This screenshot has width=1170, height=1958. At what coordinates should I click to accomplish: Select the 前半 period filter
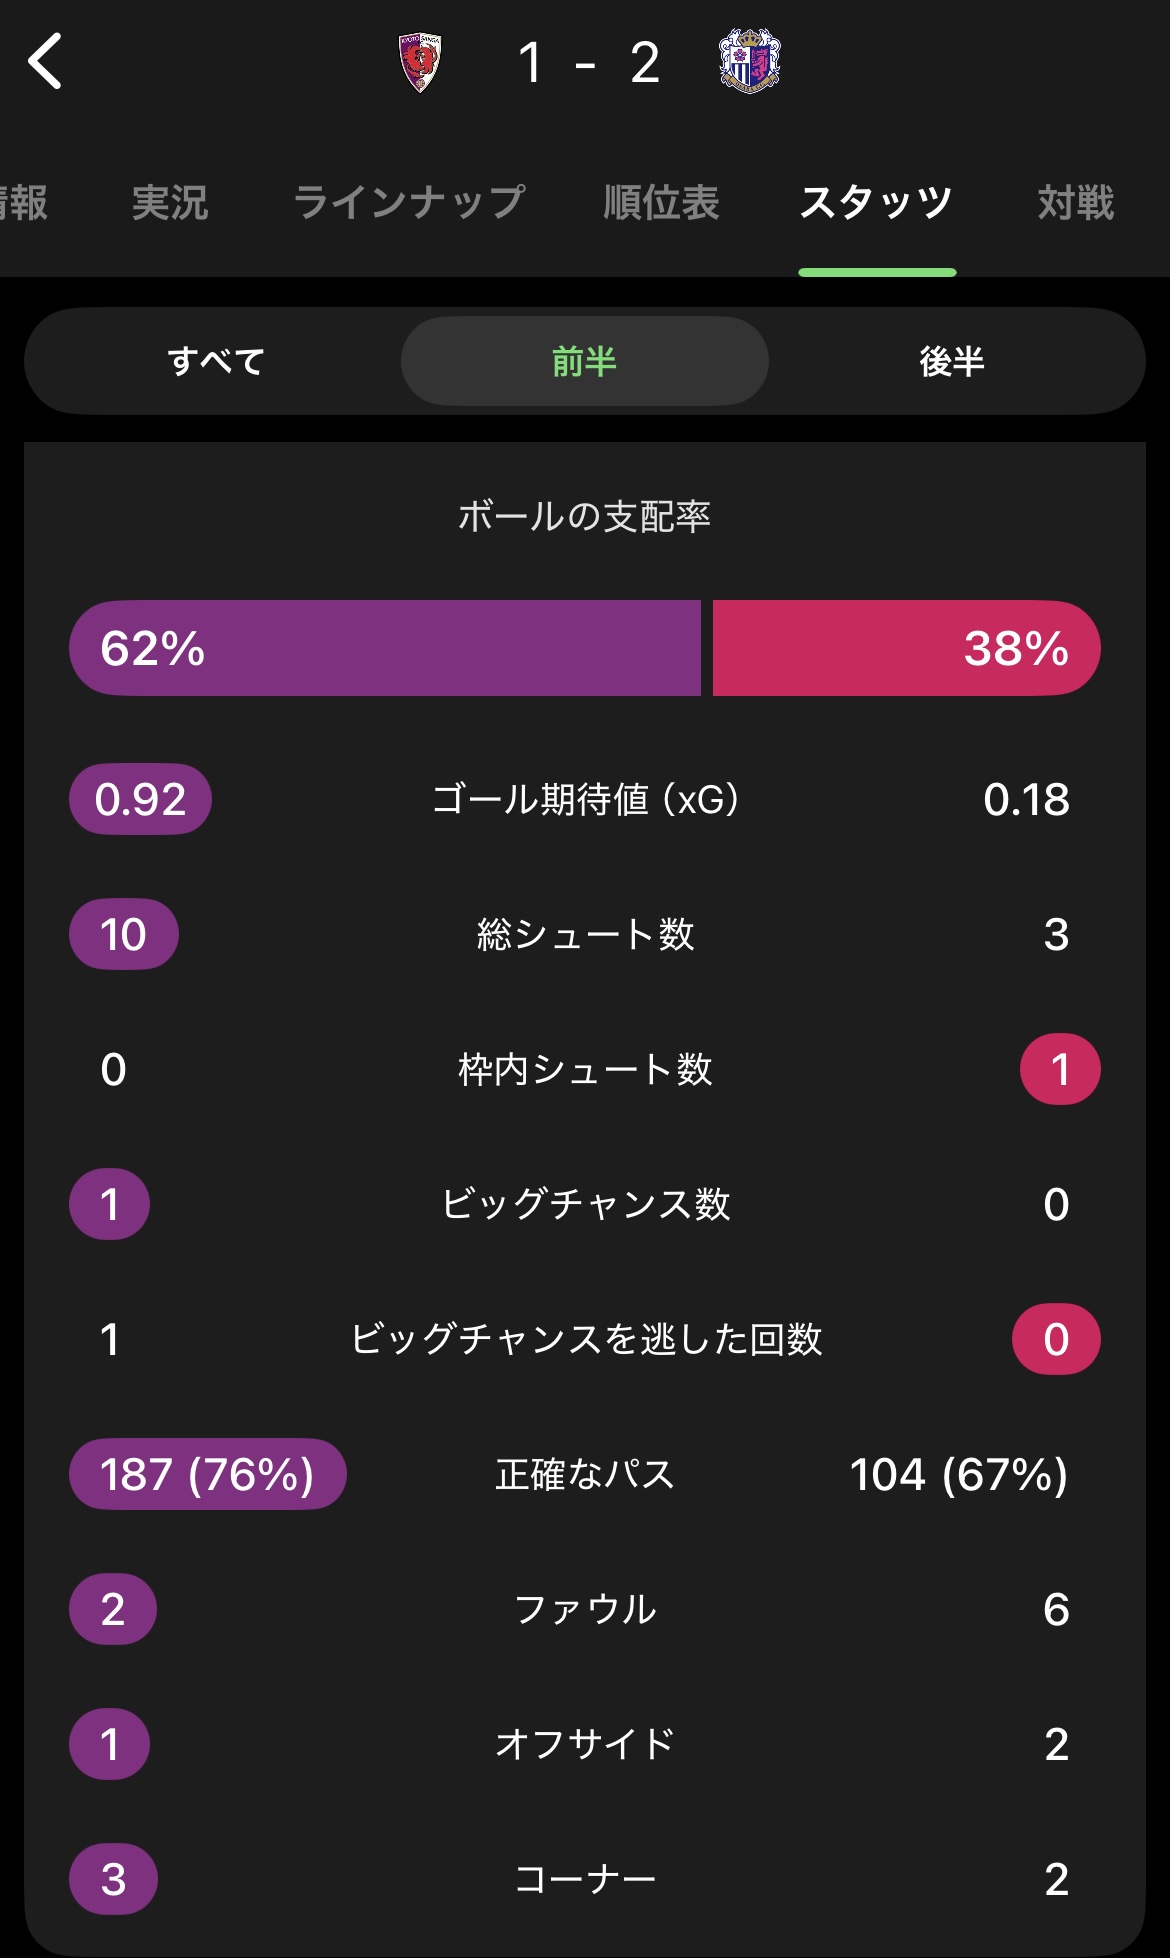(x=584, y=361)
